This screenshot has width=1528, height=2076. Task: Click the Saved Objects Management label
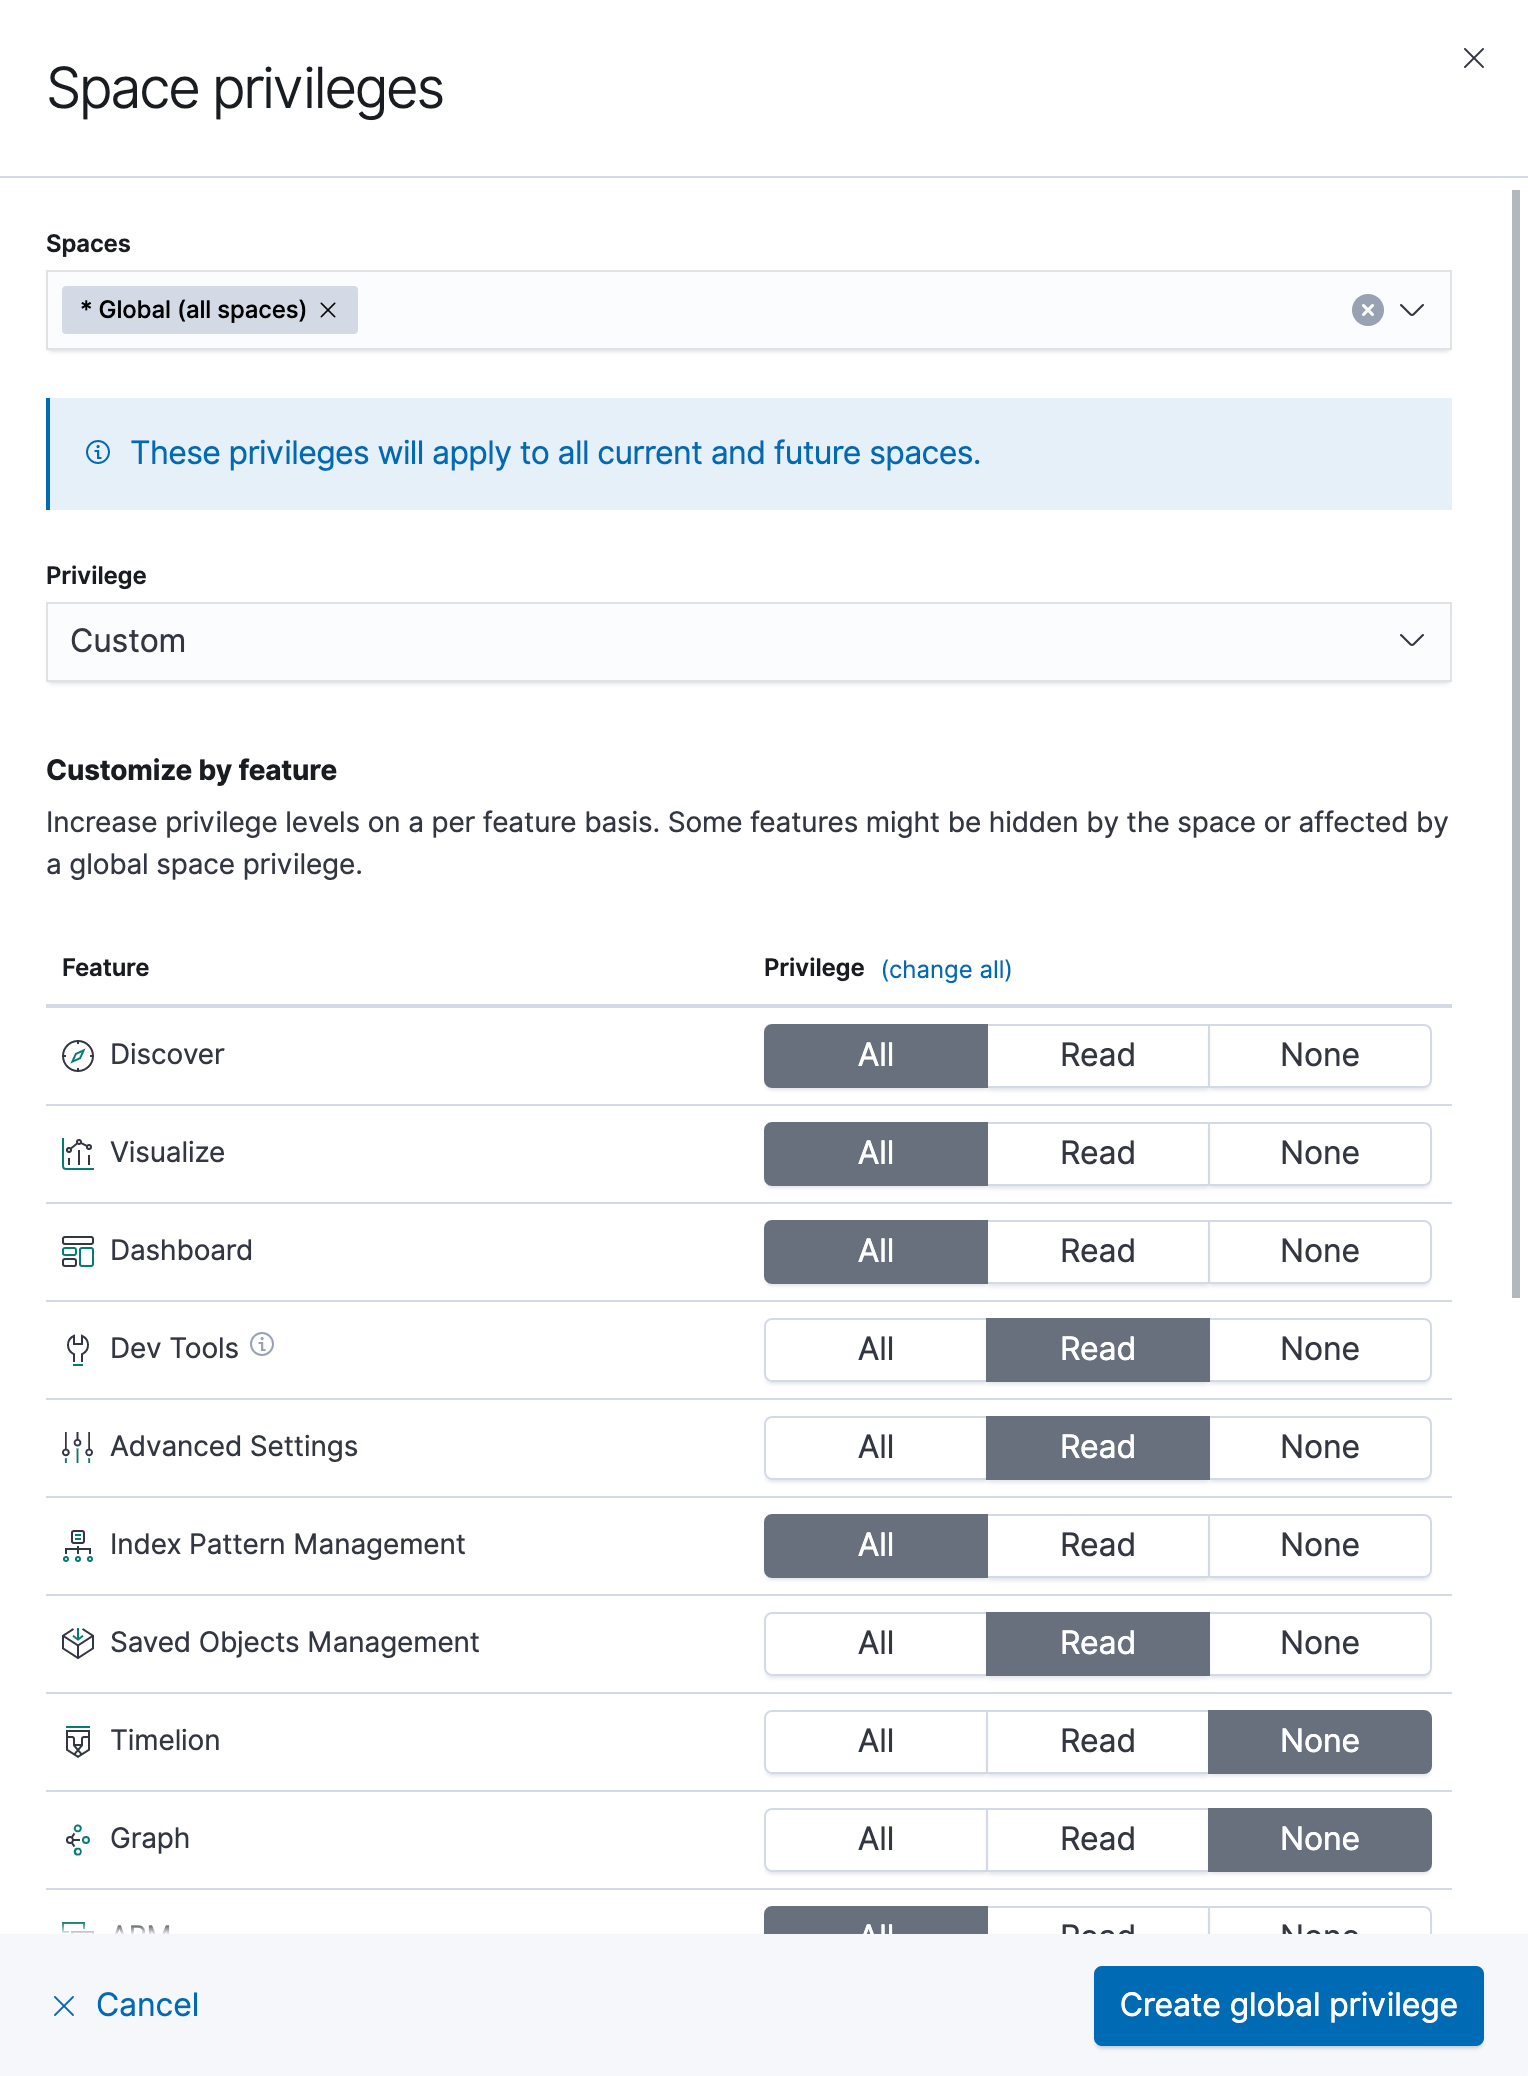pos(295,1642)
